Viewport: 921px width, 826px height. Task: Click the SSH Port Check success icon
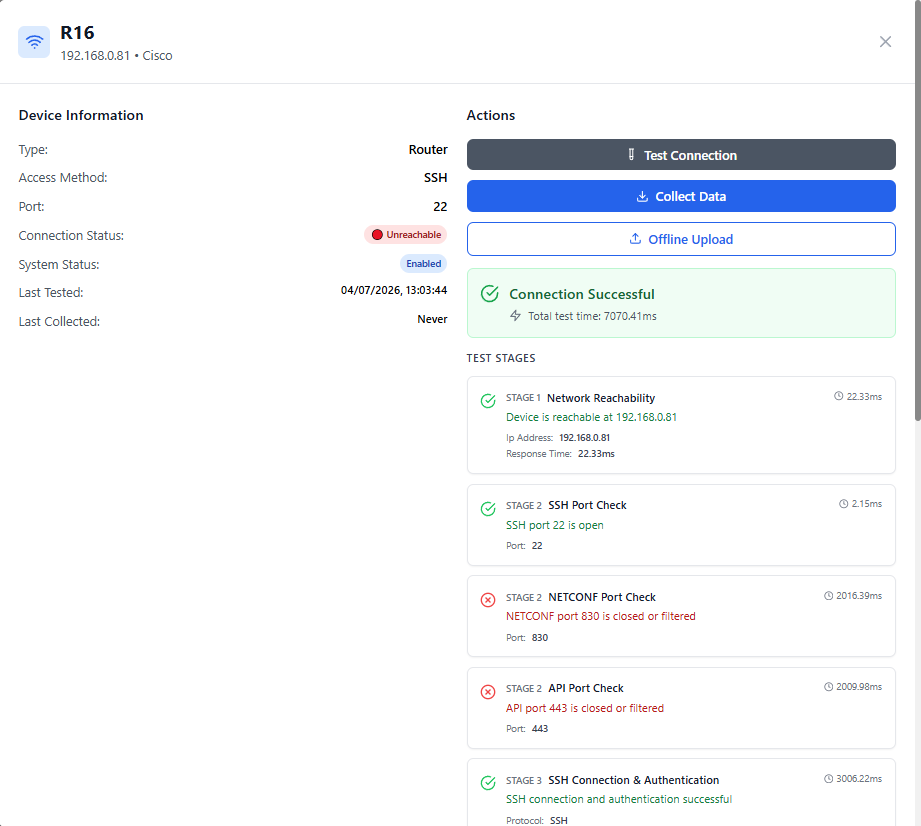coord(488,509)
